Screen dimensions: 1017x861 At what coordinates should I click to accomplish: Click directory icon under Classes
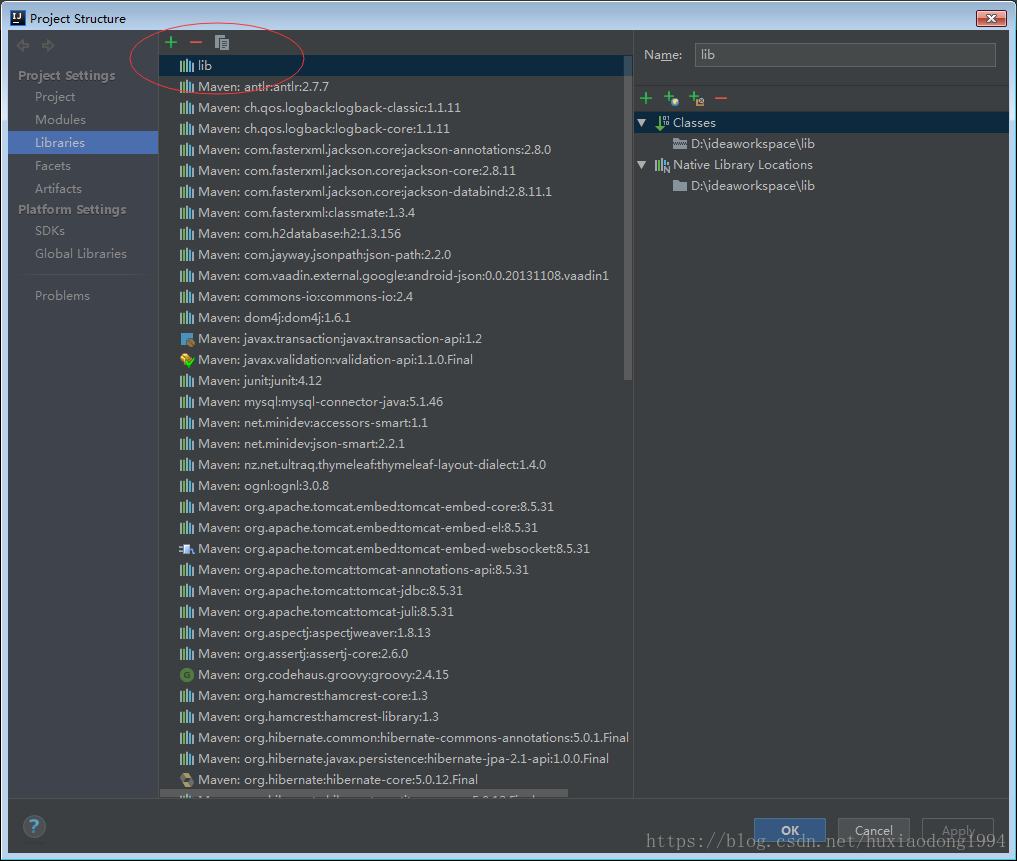(680, 144)
